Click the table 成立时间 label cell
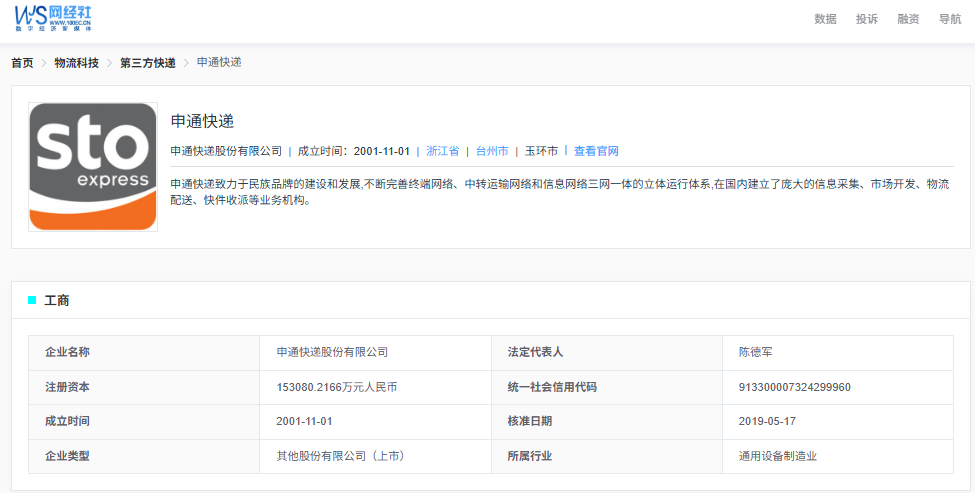 (144, 422)
